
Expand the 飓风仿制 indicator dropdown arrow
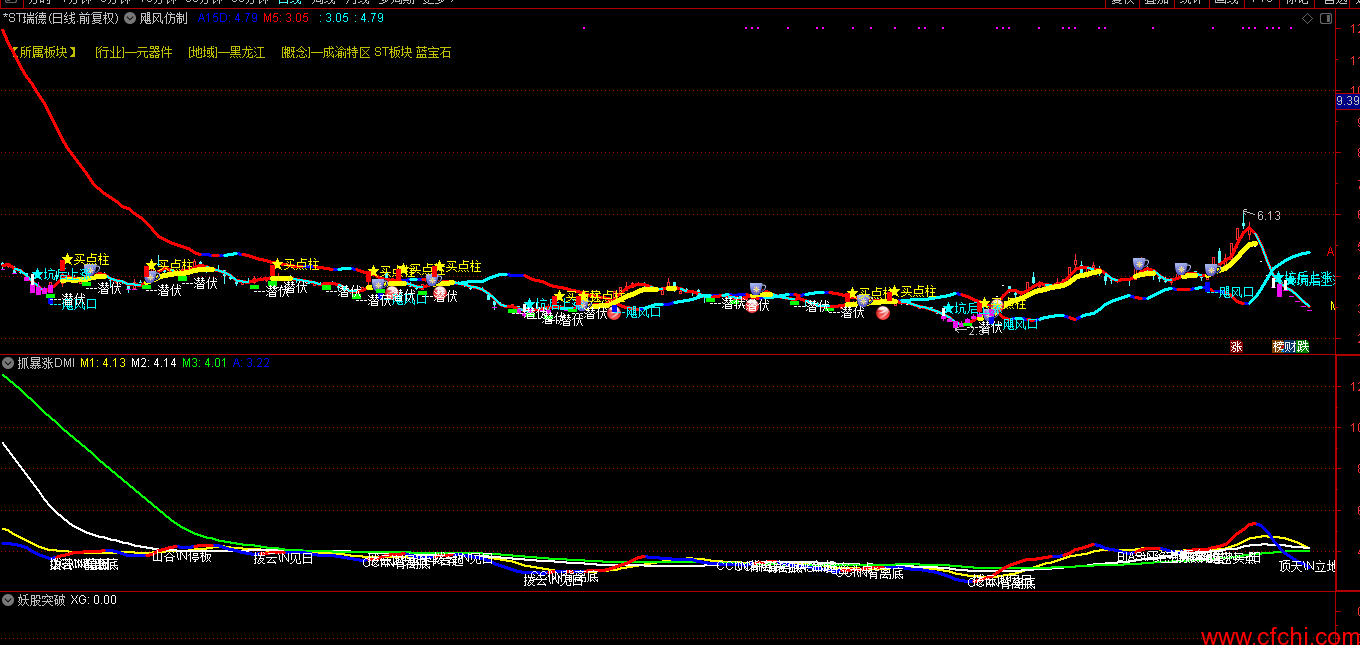[130, 18]
